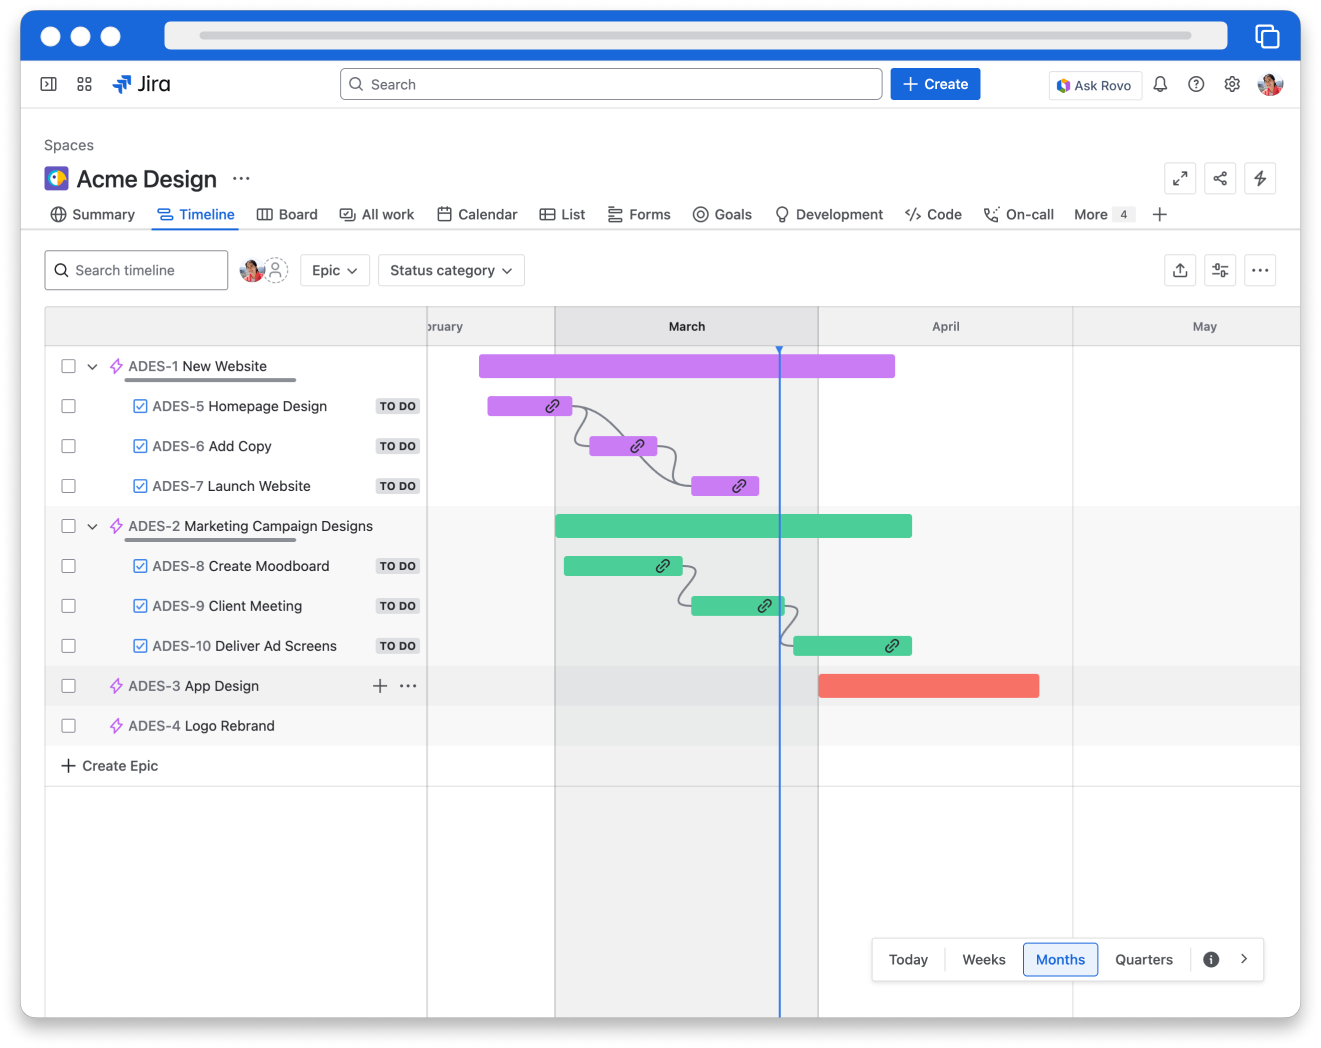
Task: Switch the timeline to Quarters view
Action: tap(1143, 959)
